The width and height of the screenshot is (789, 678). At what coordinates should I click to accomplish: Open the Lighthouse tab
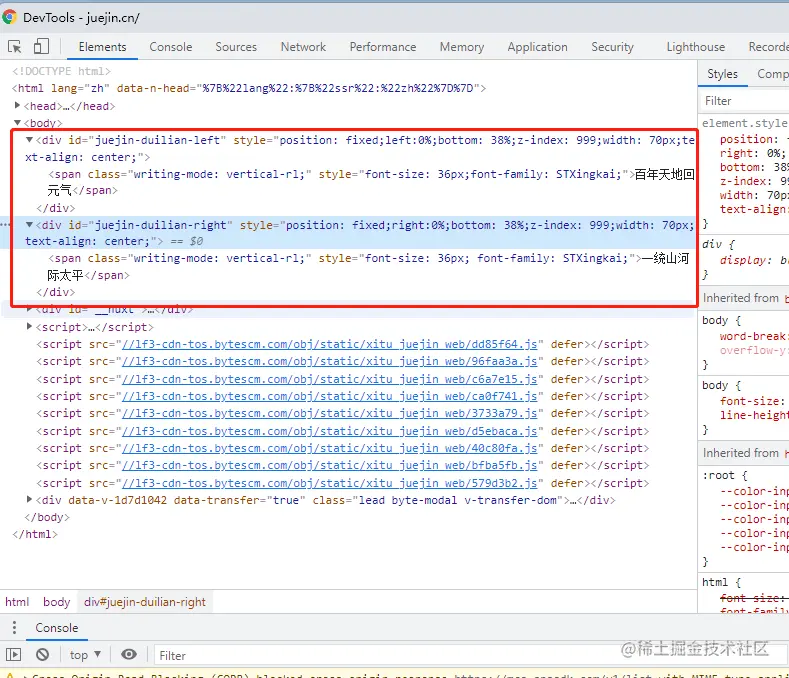coord(695,47)
